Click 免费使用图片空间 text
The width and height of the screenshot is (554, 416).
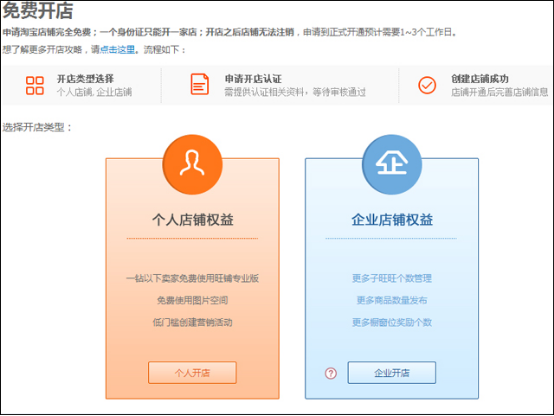192,300
